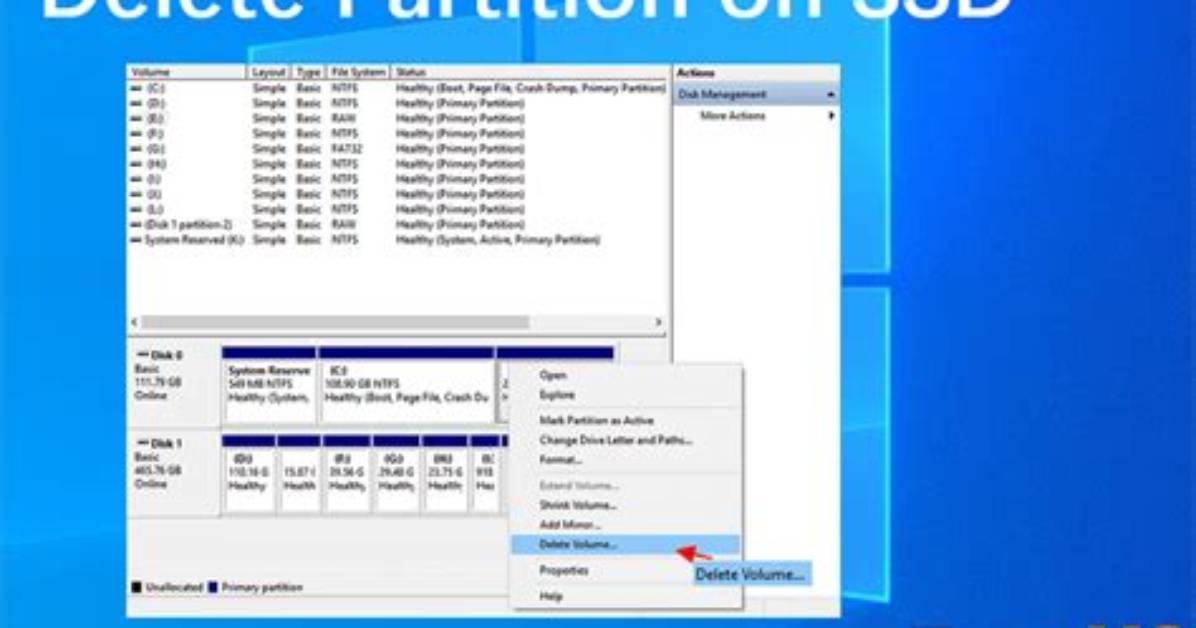
Task: Select the System Reserved partition on Disk 0
Action: click(x=269, y=385)
